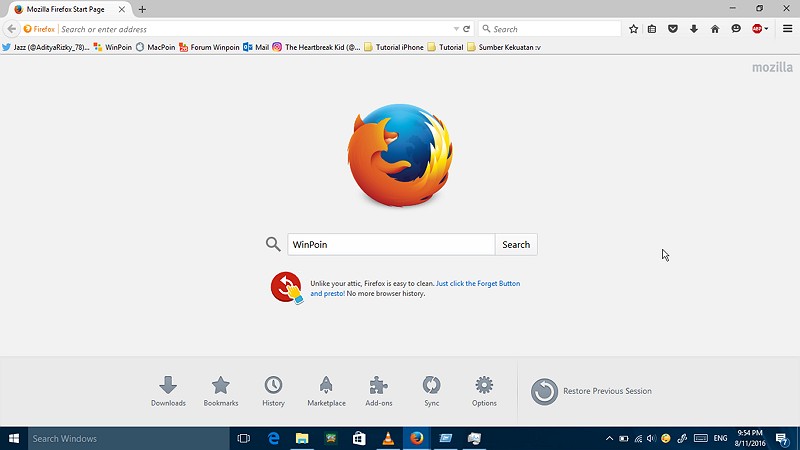
Task: Open Forum Winpoin bookmark
Action: click(209, 47)
